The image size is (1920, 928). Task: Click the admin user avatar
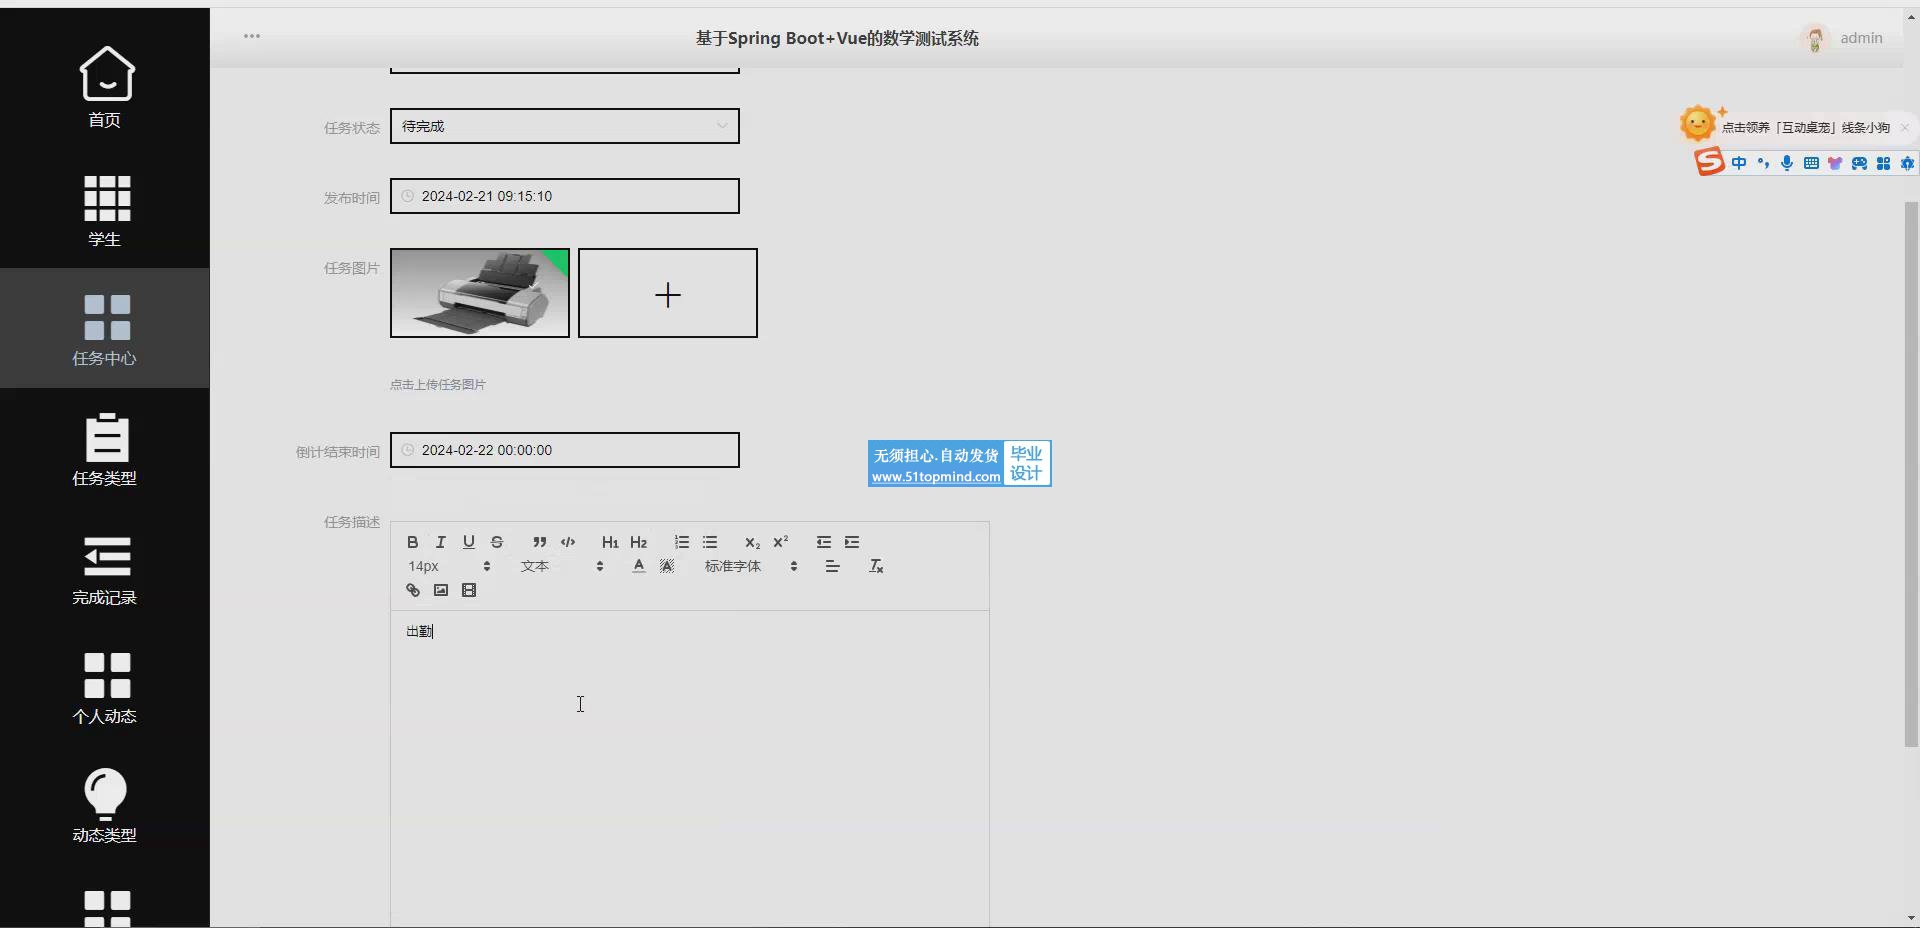[1815, 38]
